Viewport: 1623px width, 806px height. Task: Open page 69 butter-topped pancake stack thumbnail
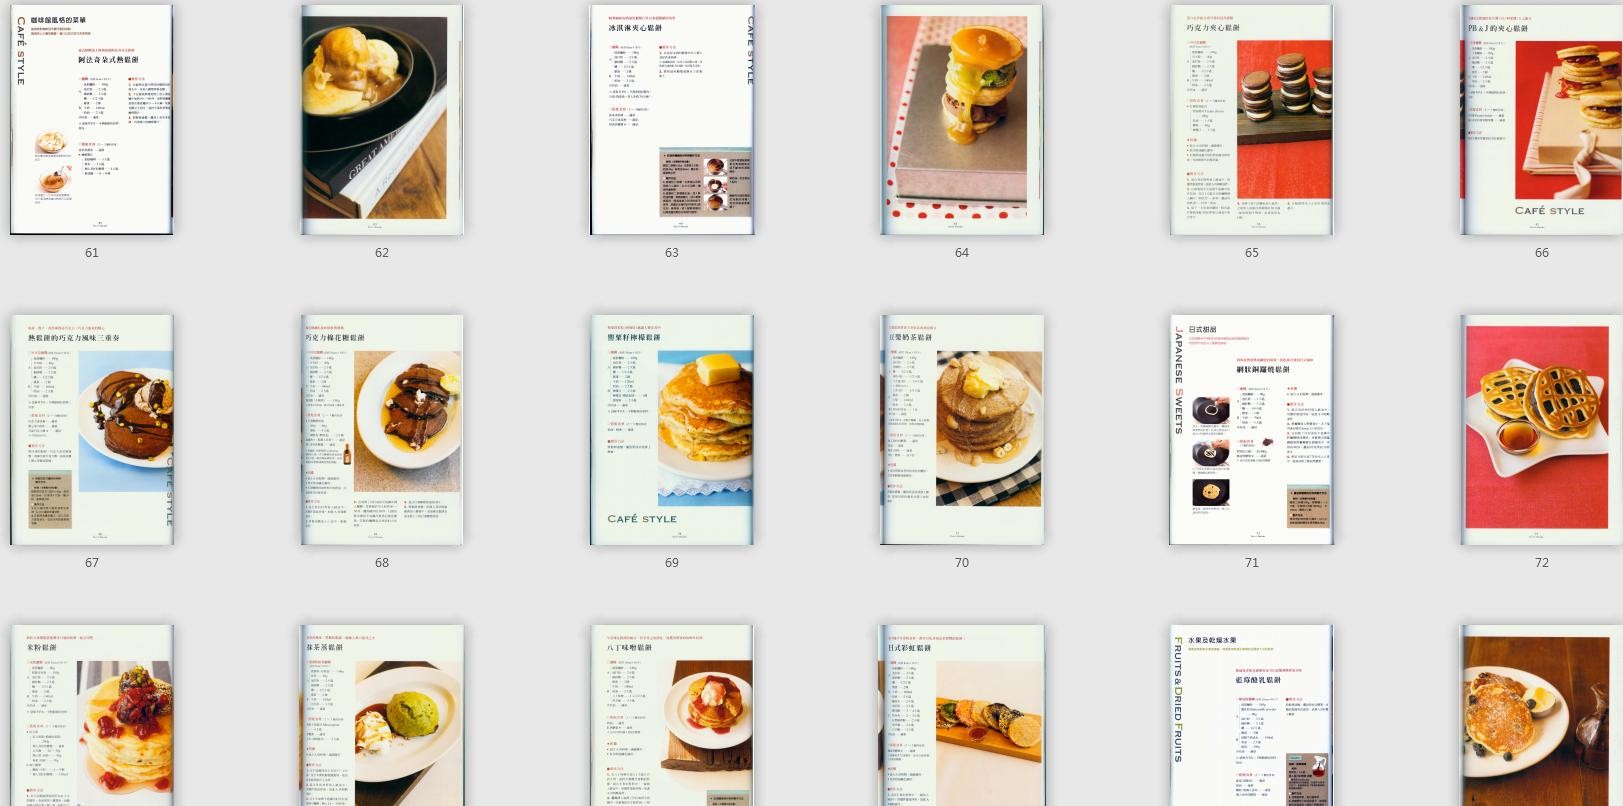click(671, 430)
